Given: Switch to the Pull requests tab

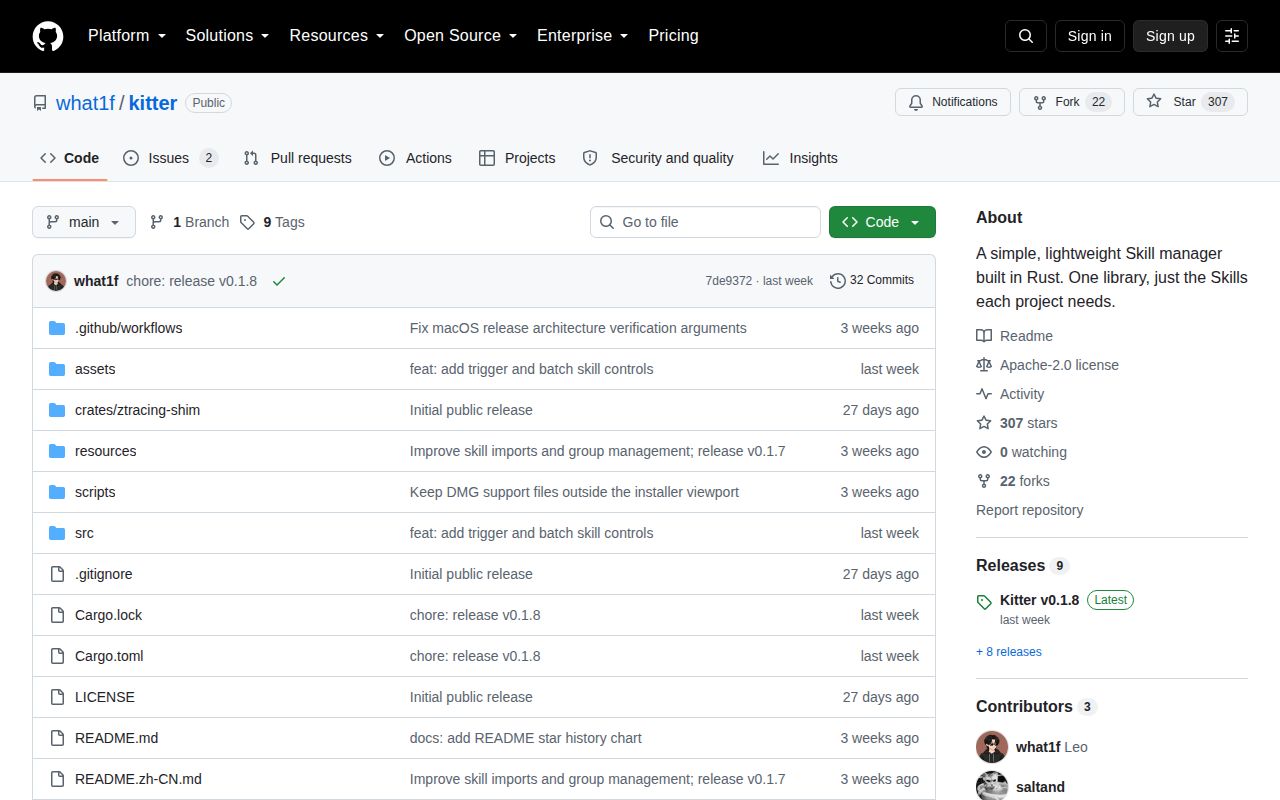Looking at the screenshot, I should point(298,158).
